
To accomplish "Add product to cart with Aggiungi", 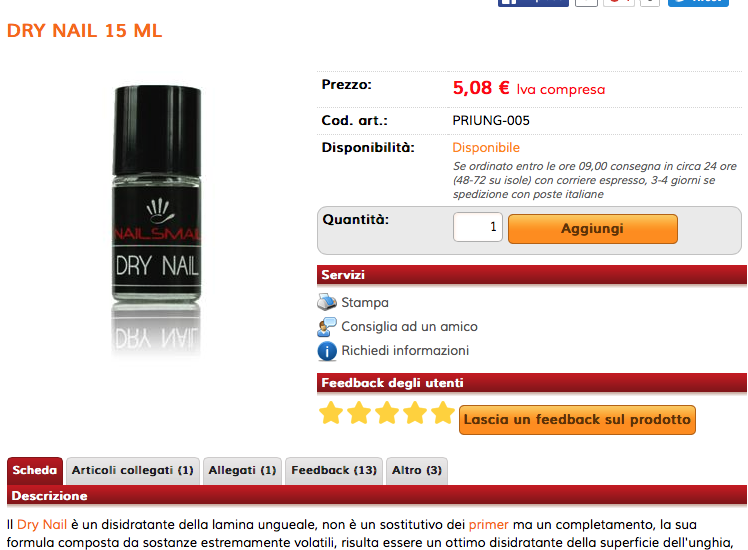I will click(x=592, y=228).
